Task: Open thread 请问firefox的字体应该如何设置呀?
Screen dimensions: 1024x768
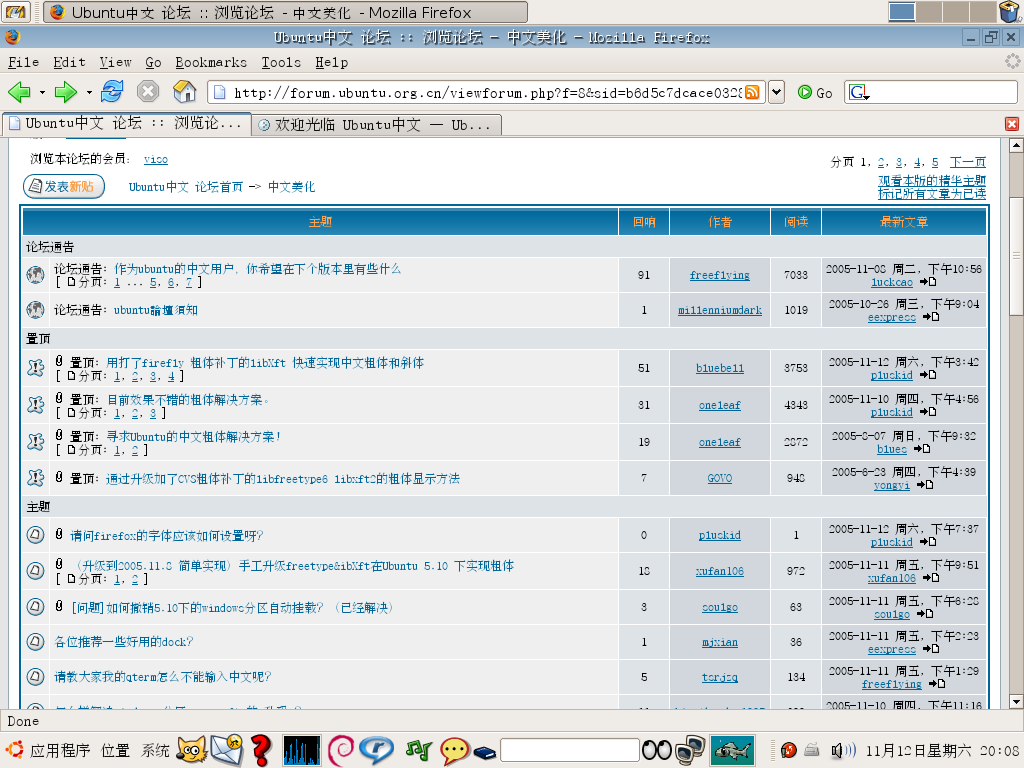Action: coord(167,536)
